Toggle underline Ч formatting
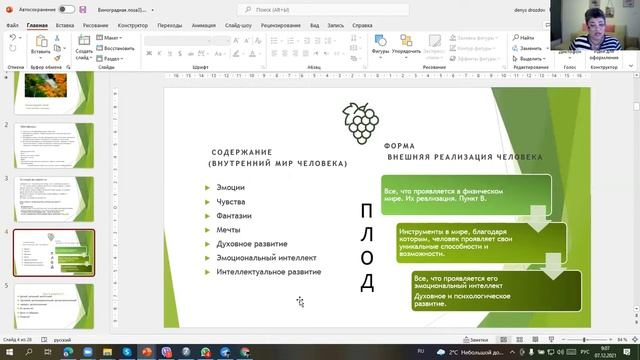Screen dimensions: 640x360 (x=169, y=53)
